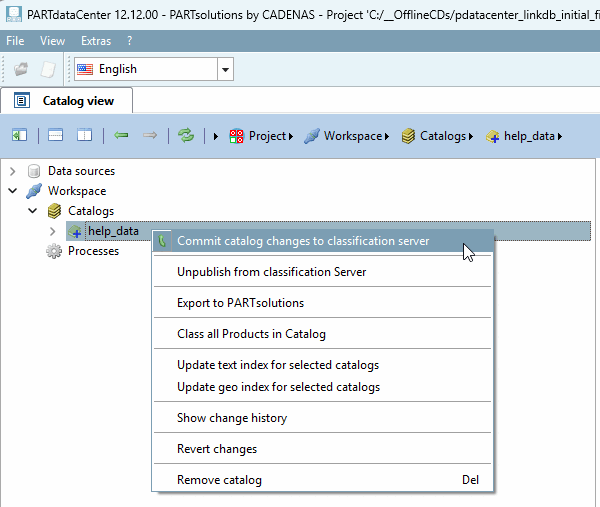Select the help_data catalog tree item
The width and height of the screenshot is (600, 507).
tap(113, 231)
